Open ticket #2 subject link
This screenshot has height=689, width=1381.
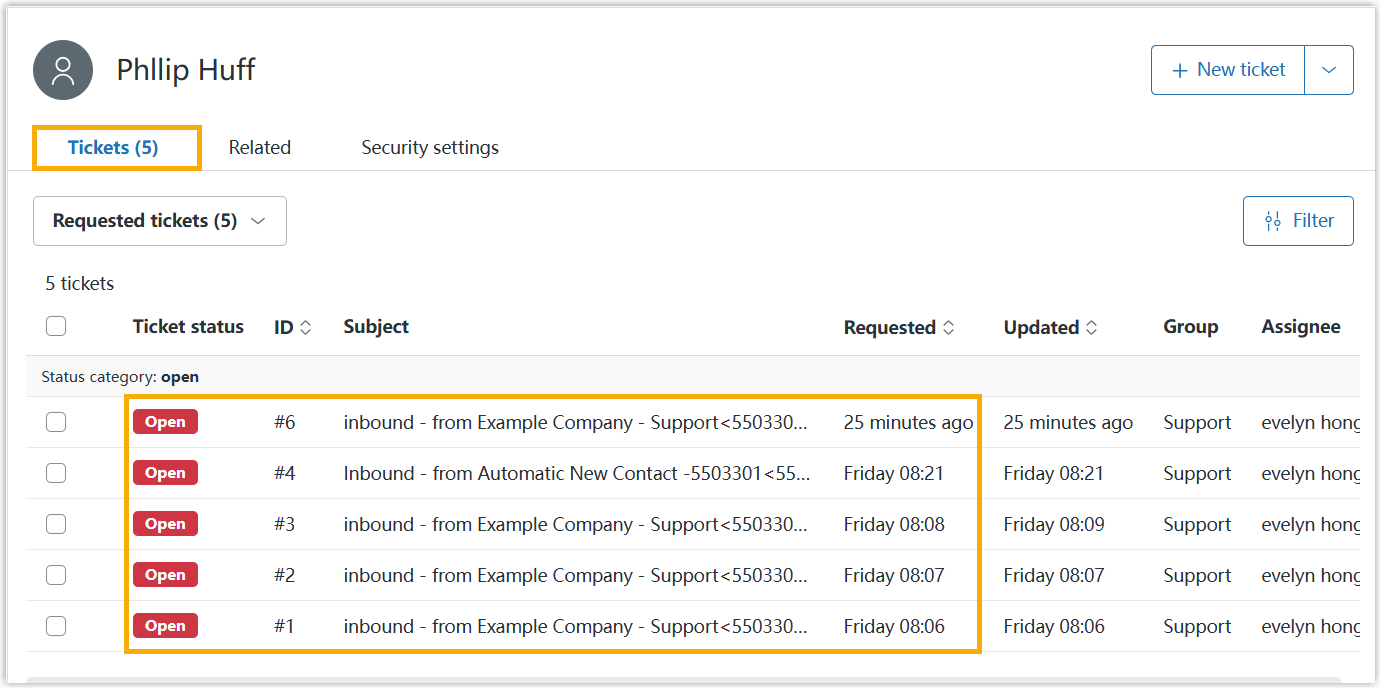[x=576, y=575]
